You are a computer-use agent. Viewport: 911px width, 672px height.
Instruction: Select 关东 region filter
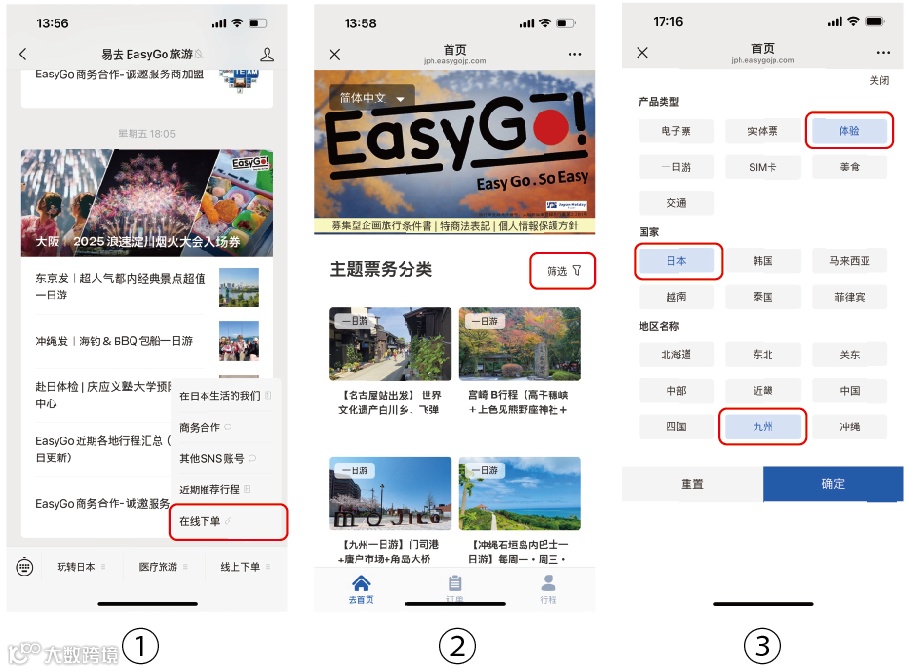coord(849,355)
